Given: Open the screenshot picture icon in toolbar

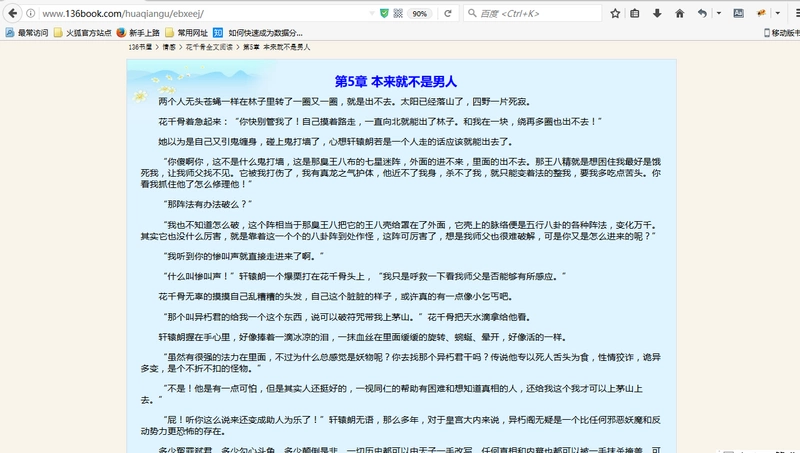Looking at the screenshot, I should tap(738, 13).
